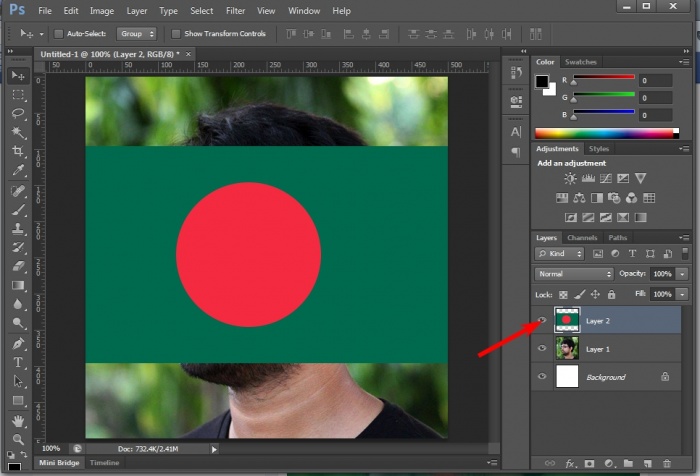Select the Crop tool
This screenshot has width=700, height=476.
[x=18, y=151]
